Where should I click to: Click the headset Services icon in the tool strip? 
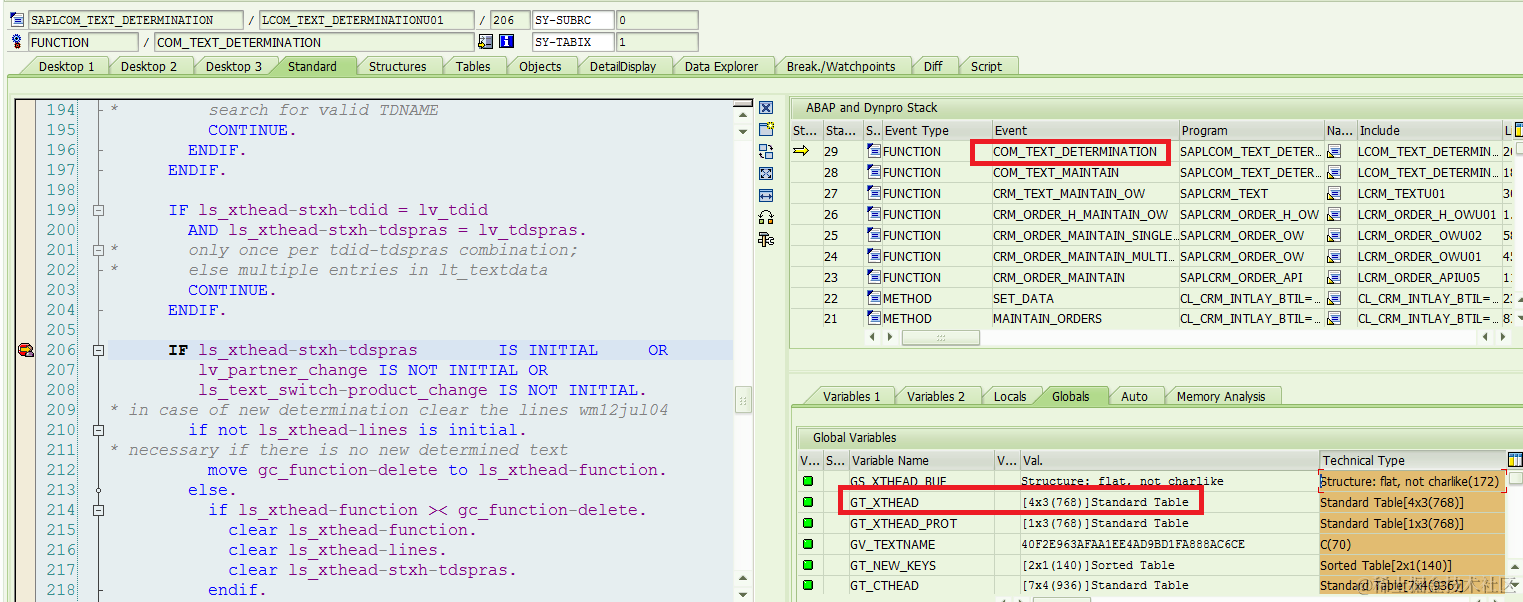(x=766, y=218)
